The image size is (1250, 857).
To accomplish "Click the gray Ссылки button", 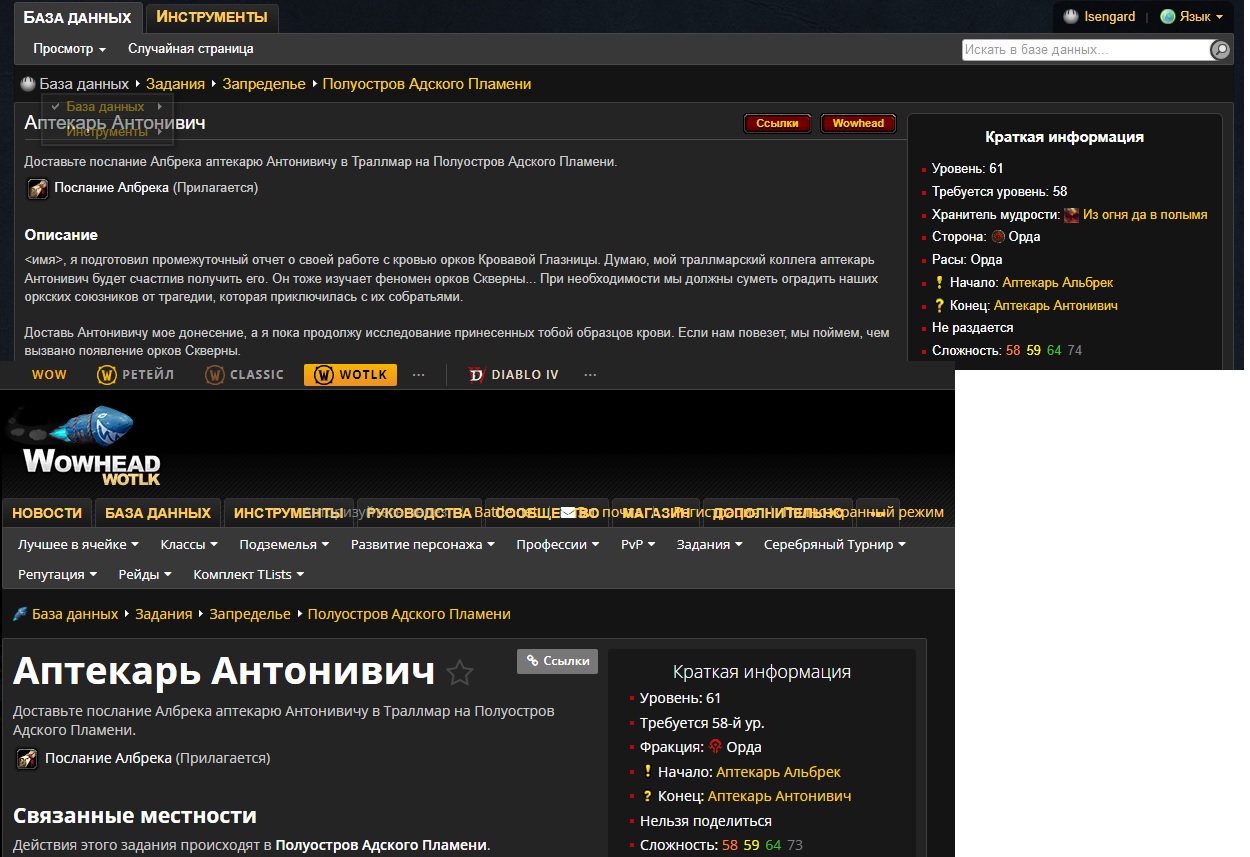I will 558,661.
